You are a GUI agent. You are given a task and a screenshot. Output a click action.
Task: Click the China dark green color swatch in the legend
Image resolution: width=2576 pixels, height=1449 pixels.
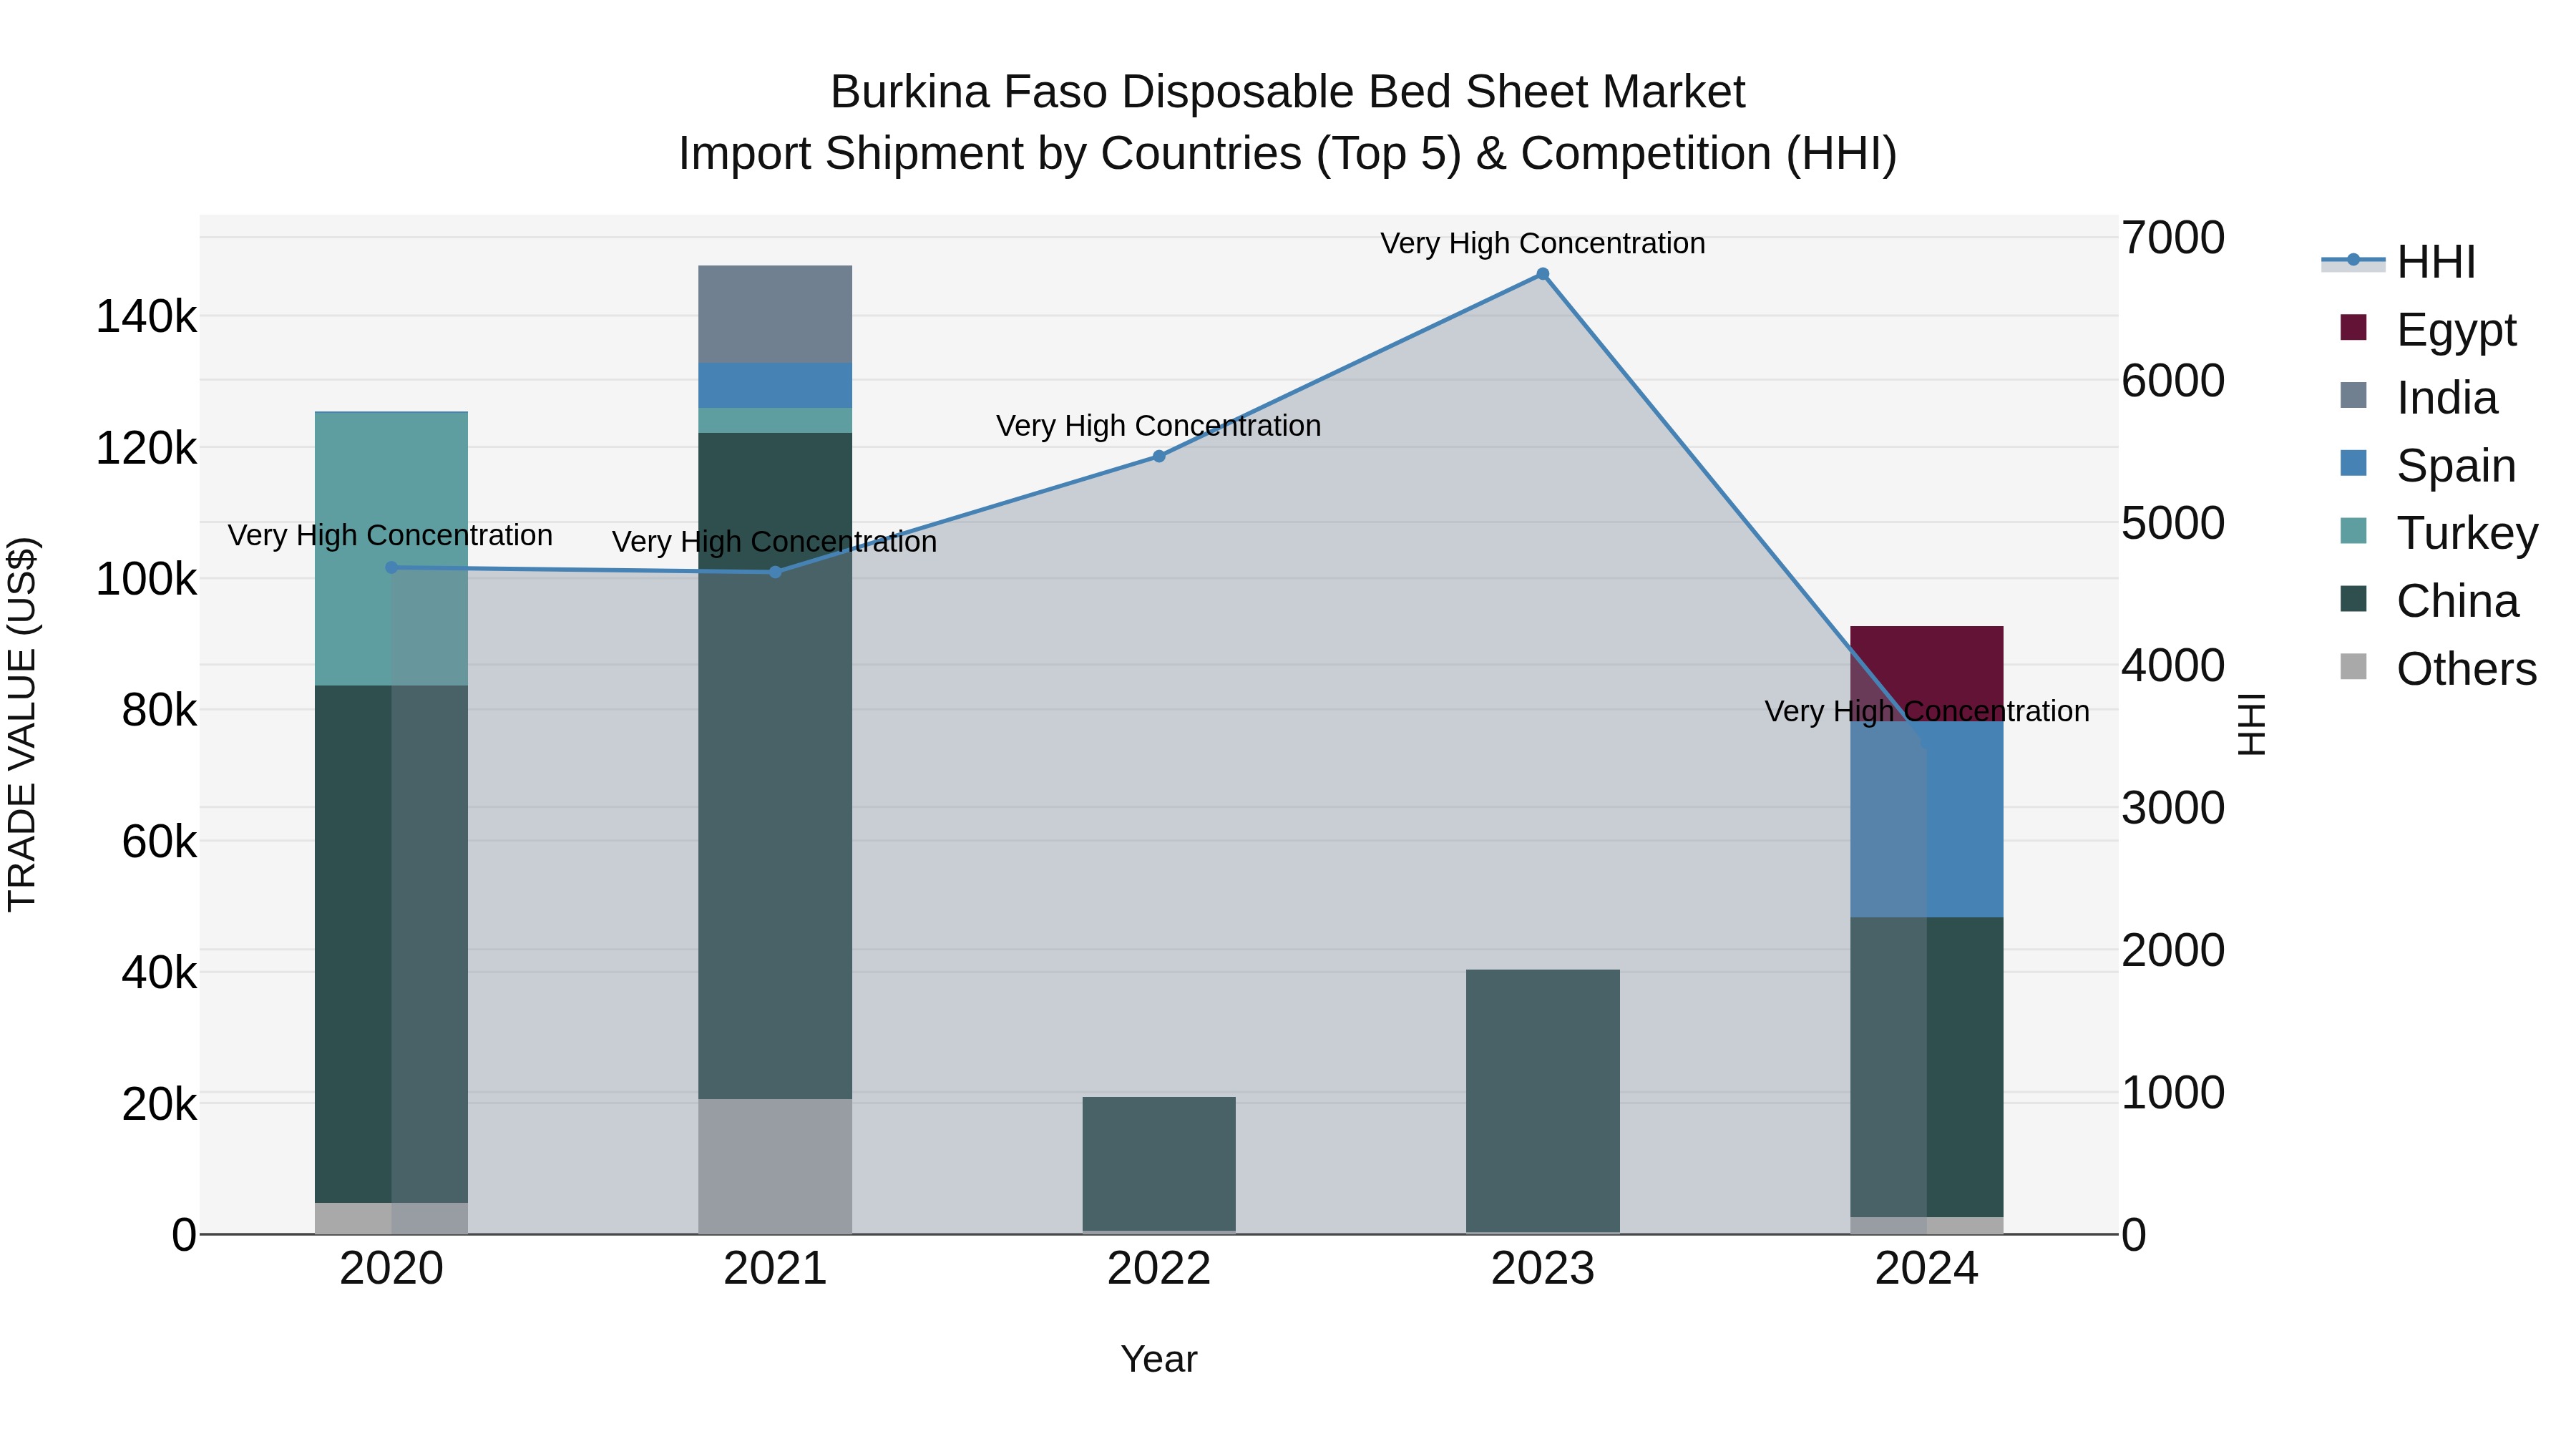pos(2354,599)
